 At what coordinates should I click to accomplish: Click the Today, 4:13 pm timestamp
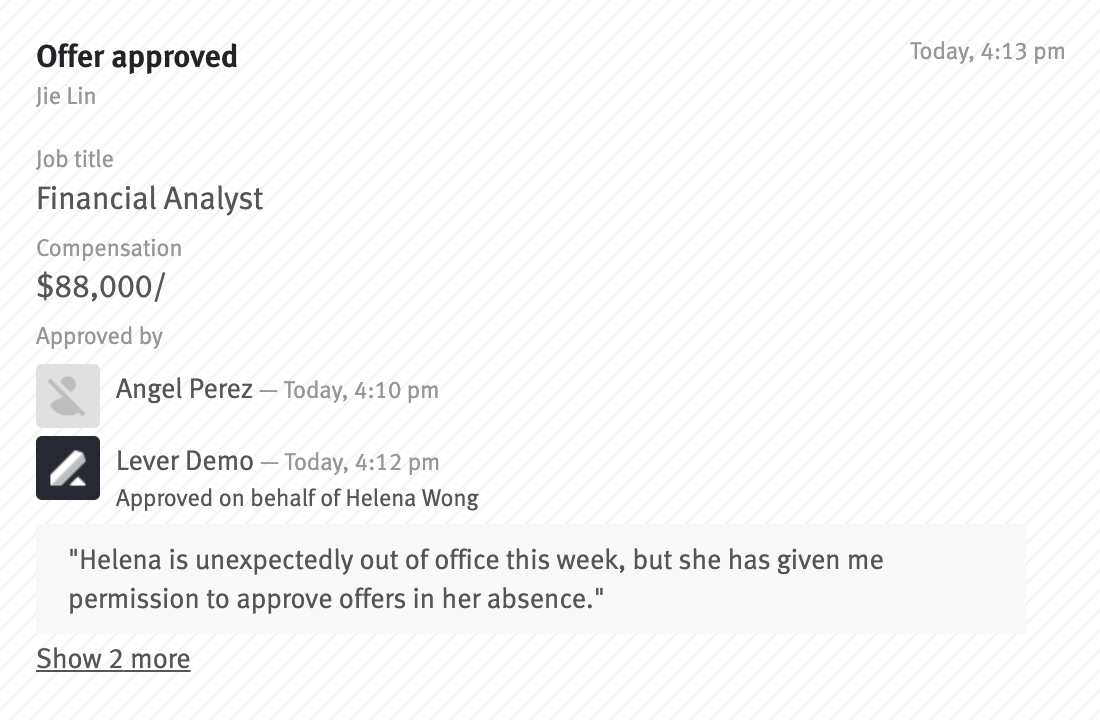[x=987, y=51]
